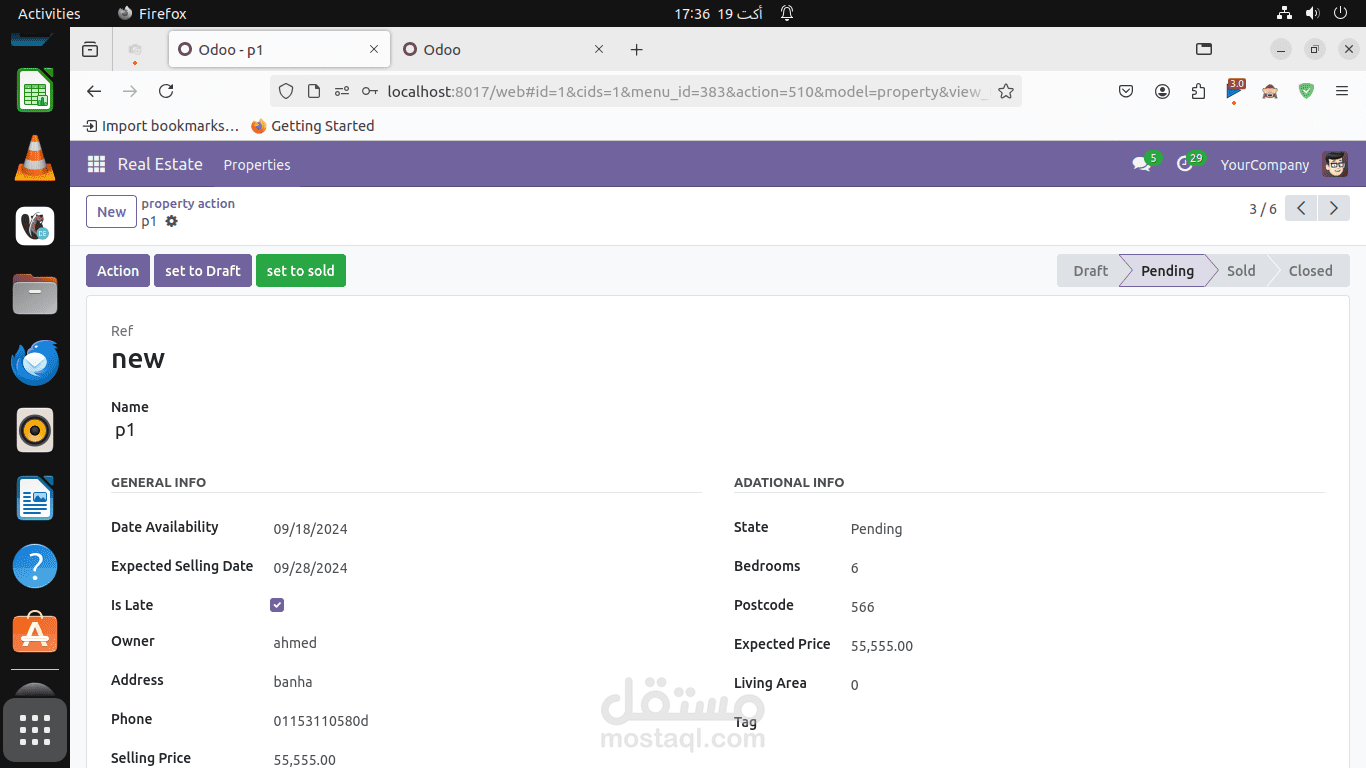Click the set to Draft button
The width and height of the screenshot is (1366, 768).
tap(203, 271)
